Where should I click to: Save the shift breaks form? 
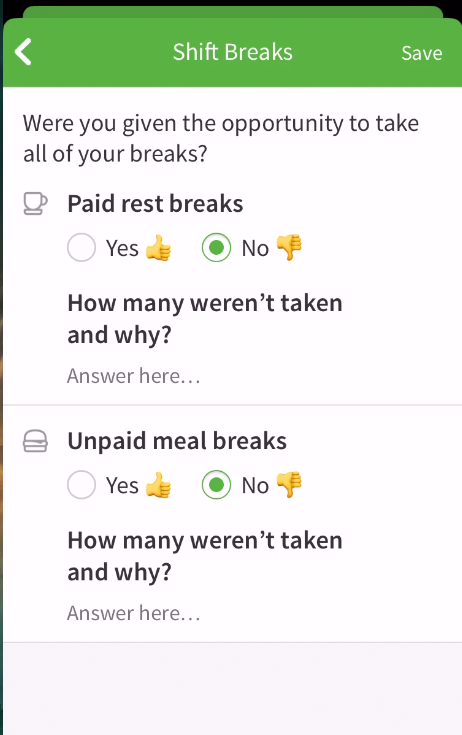click(422, 52)
